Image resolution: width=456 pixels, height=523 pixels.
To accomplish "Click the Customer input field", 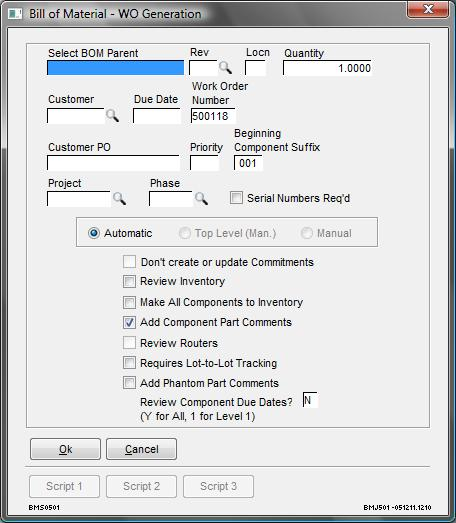I will 76,116.
